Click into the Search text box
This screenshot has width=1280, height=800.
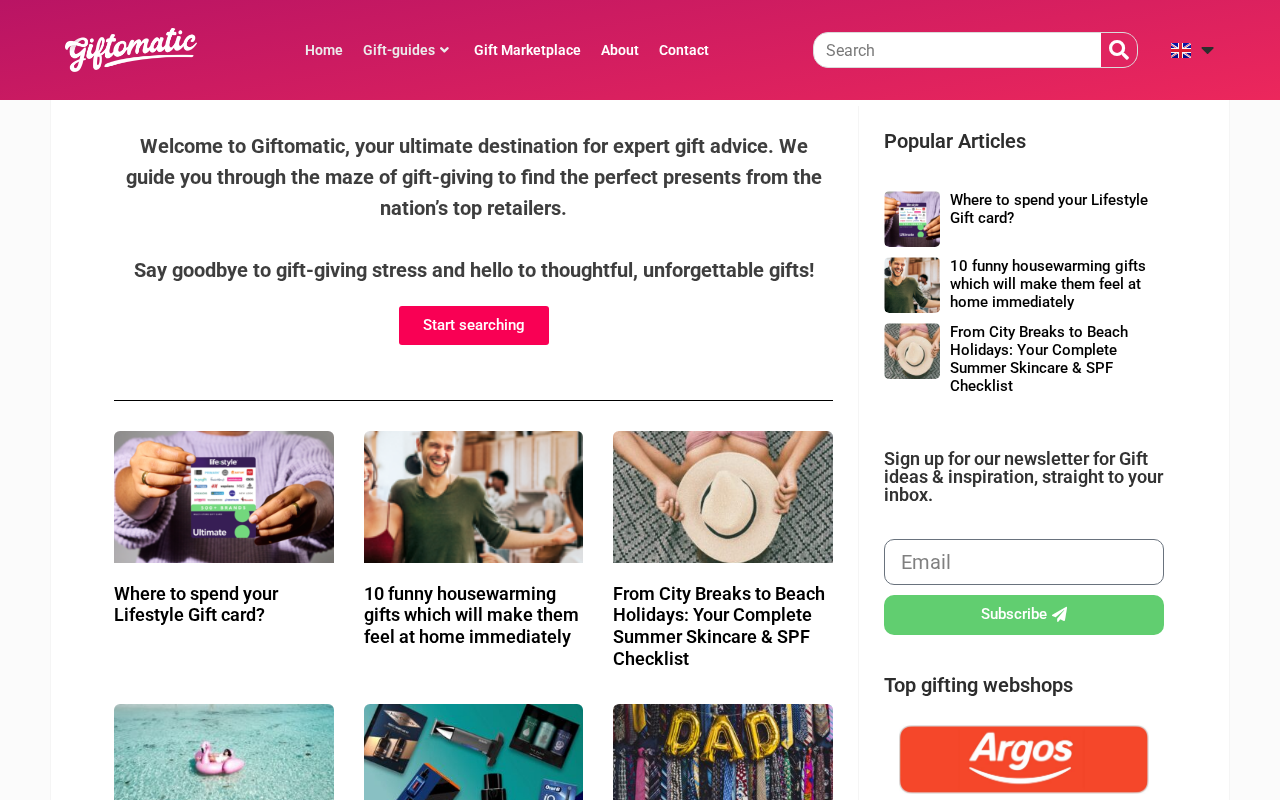(x=958, y=50)
